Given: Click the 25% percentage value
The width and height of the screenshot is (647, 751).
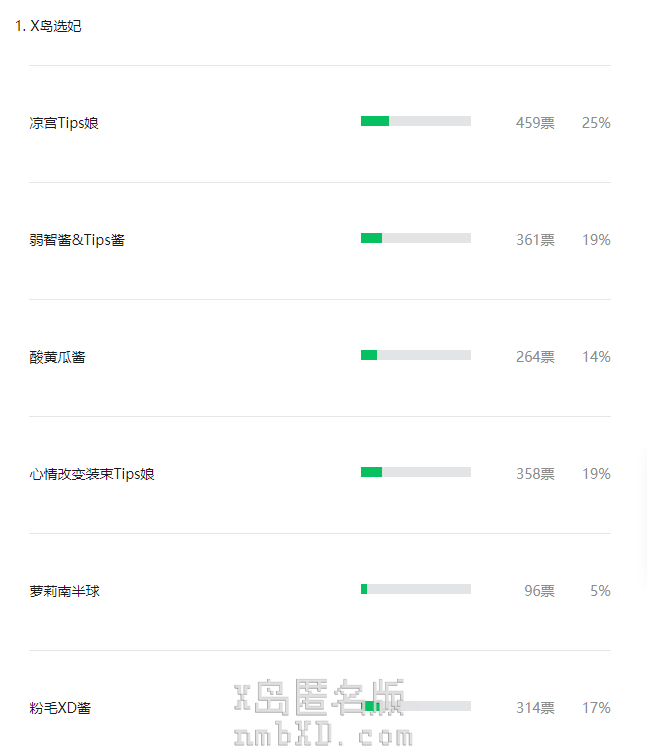Looking at the screenshot, I should [596, 123].
